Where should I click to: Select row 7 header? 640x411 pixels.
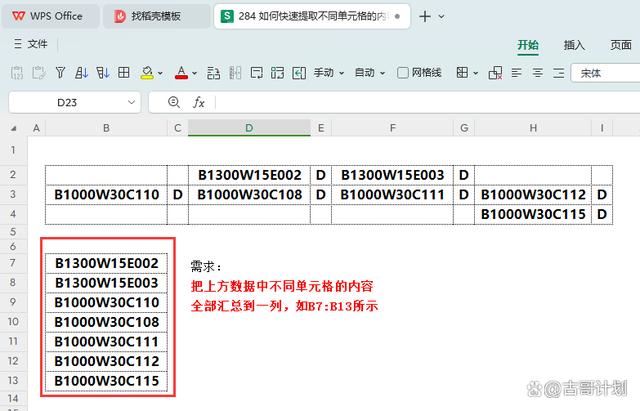13,263
